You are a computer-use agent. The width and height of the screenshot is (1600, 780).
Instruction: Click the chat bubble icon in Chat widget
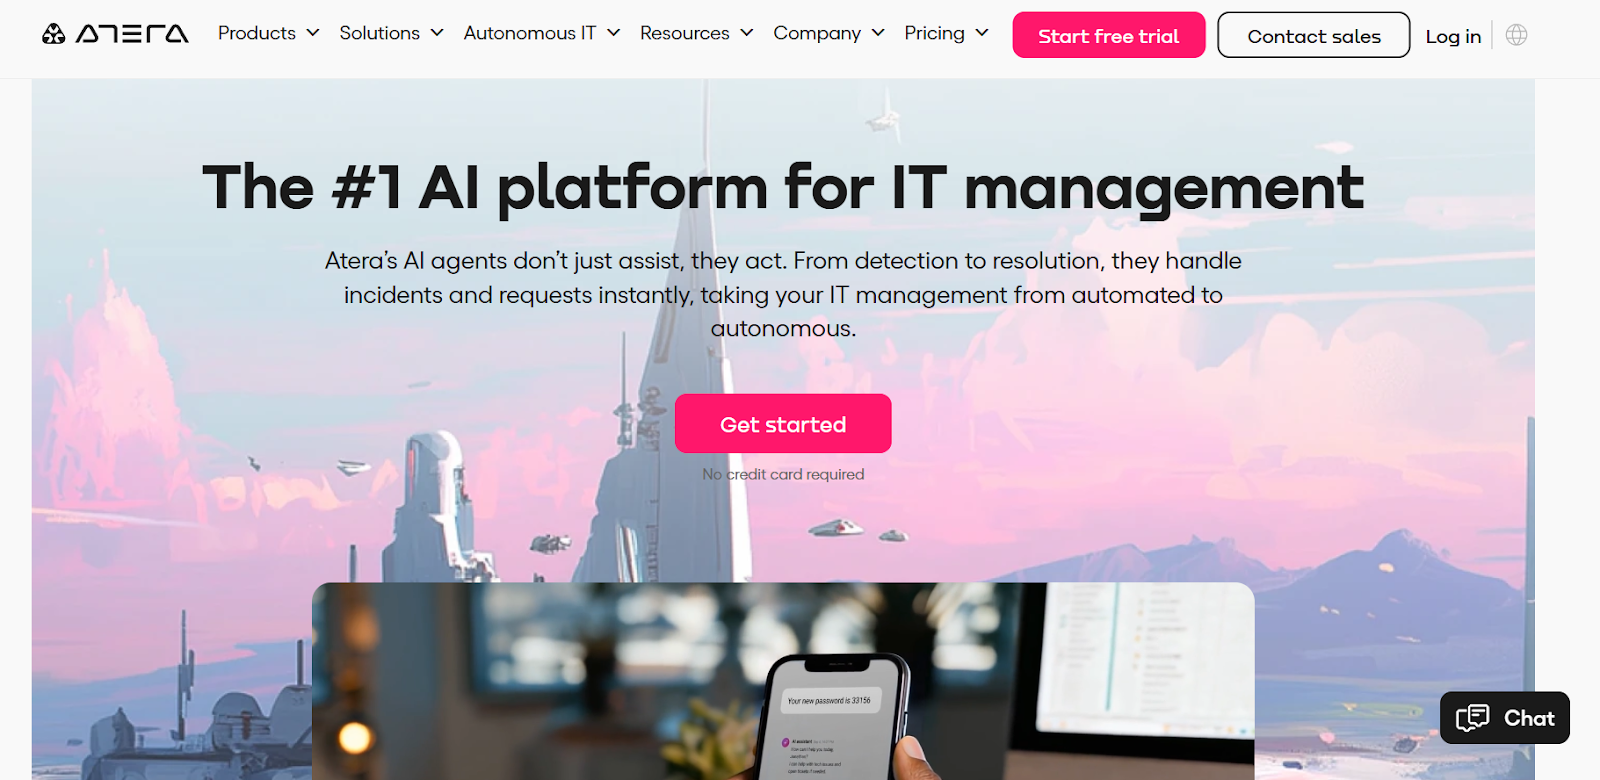[1472, 718]
